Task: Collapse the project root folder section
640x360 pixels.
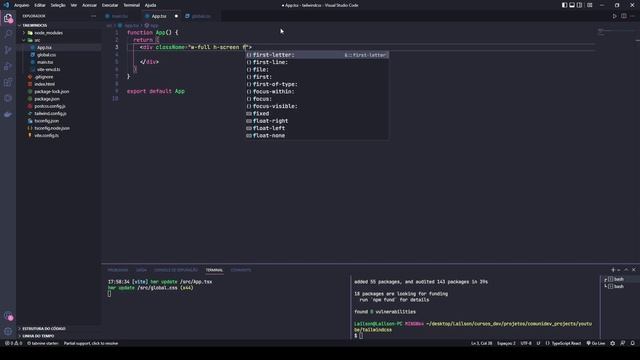Action: pyautogui.click(x=35, y=25)
